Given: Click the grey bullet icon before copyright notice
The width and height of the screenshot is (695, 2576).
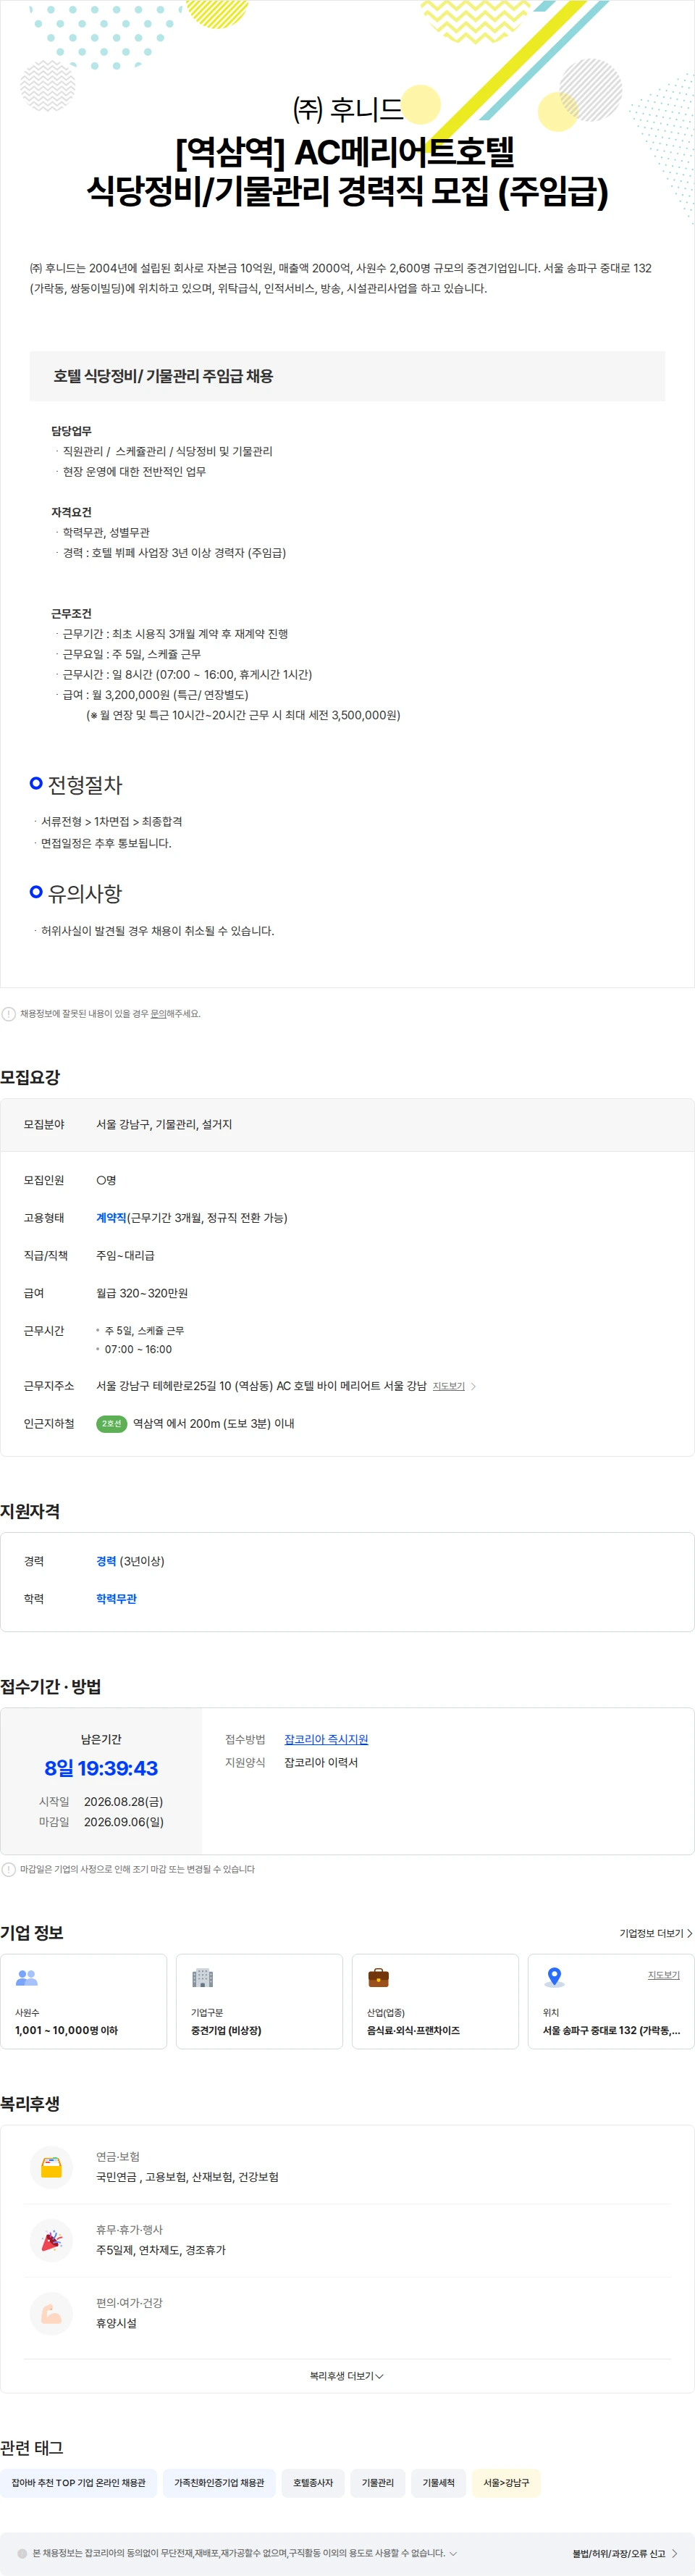Looking at the screenshot, I should 22,2553.
